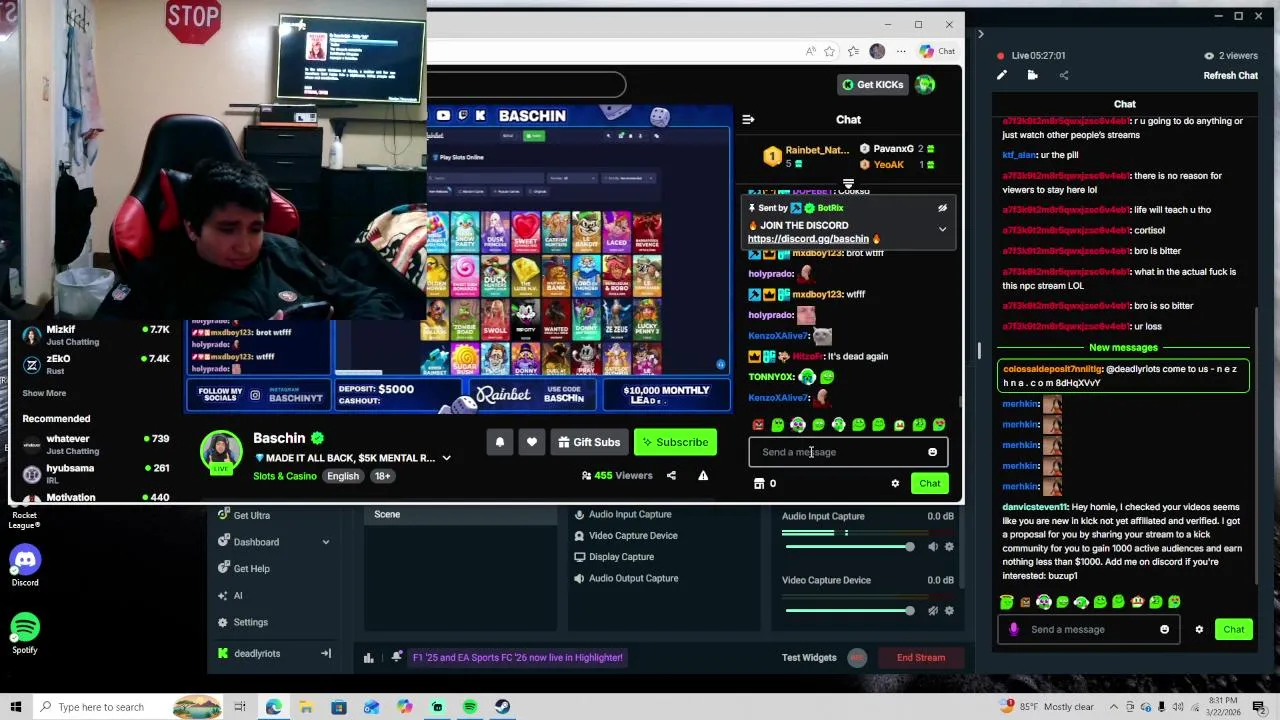The image size is (1280, 720).
Task: Unmute Video Capture Device in mixer
Action: click(x=933, y=611)
